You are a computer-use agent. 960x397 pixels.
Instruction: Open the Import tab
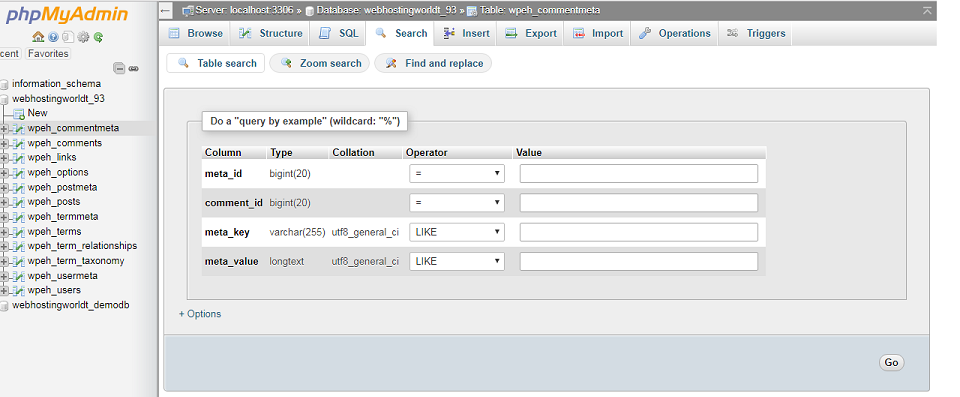[x=598, y=34]
